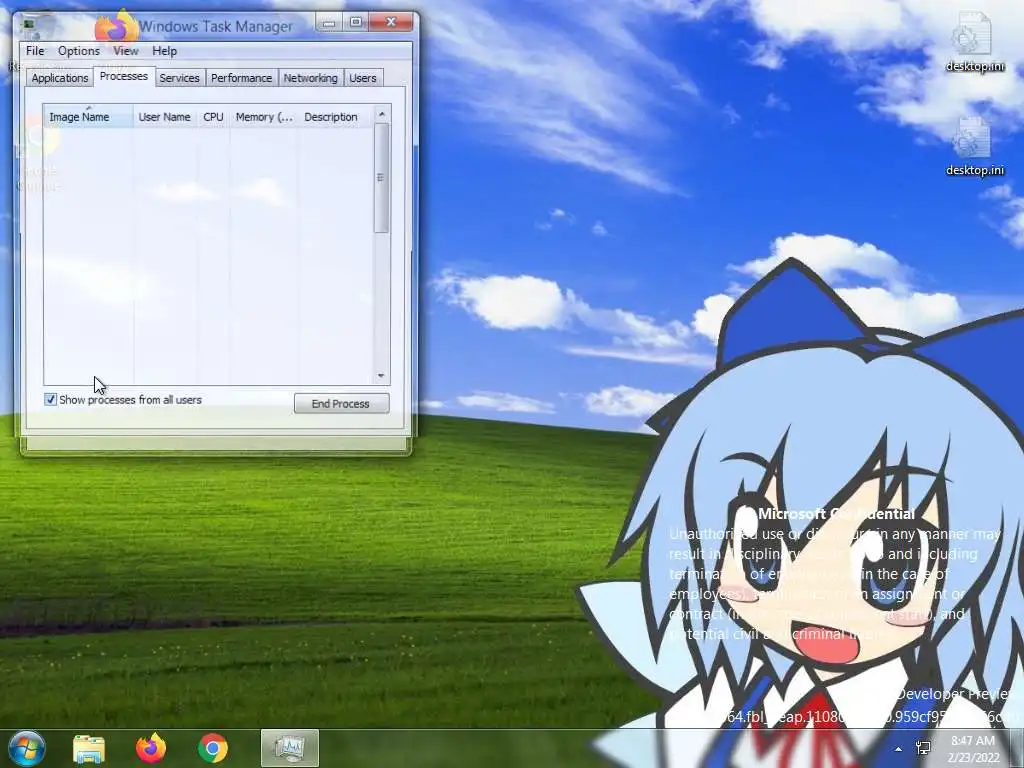
Task: Click the End Process button
Action: (x=341, y=404)
